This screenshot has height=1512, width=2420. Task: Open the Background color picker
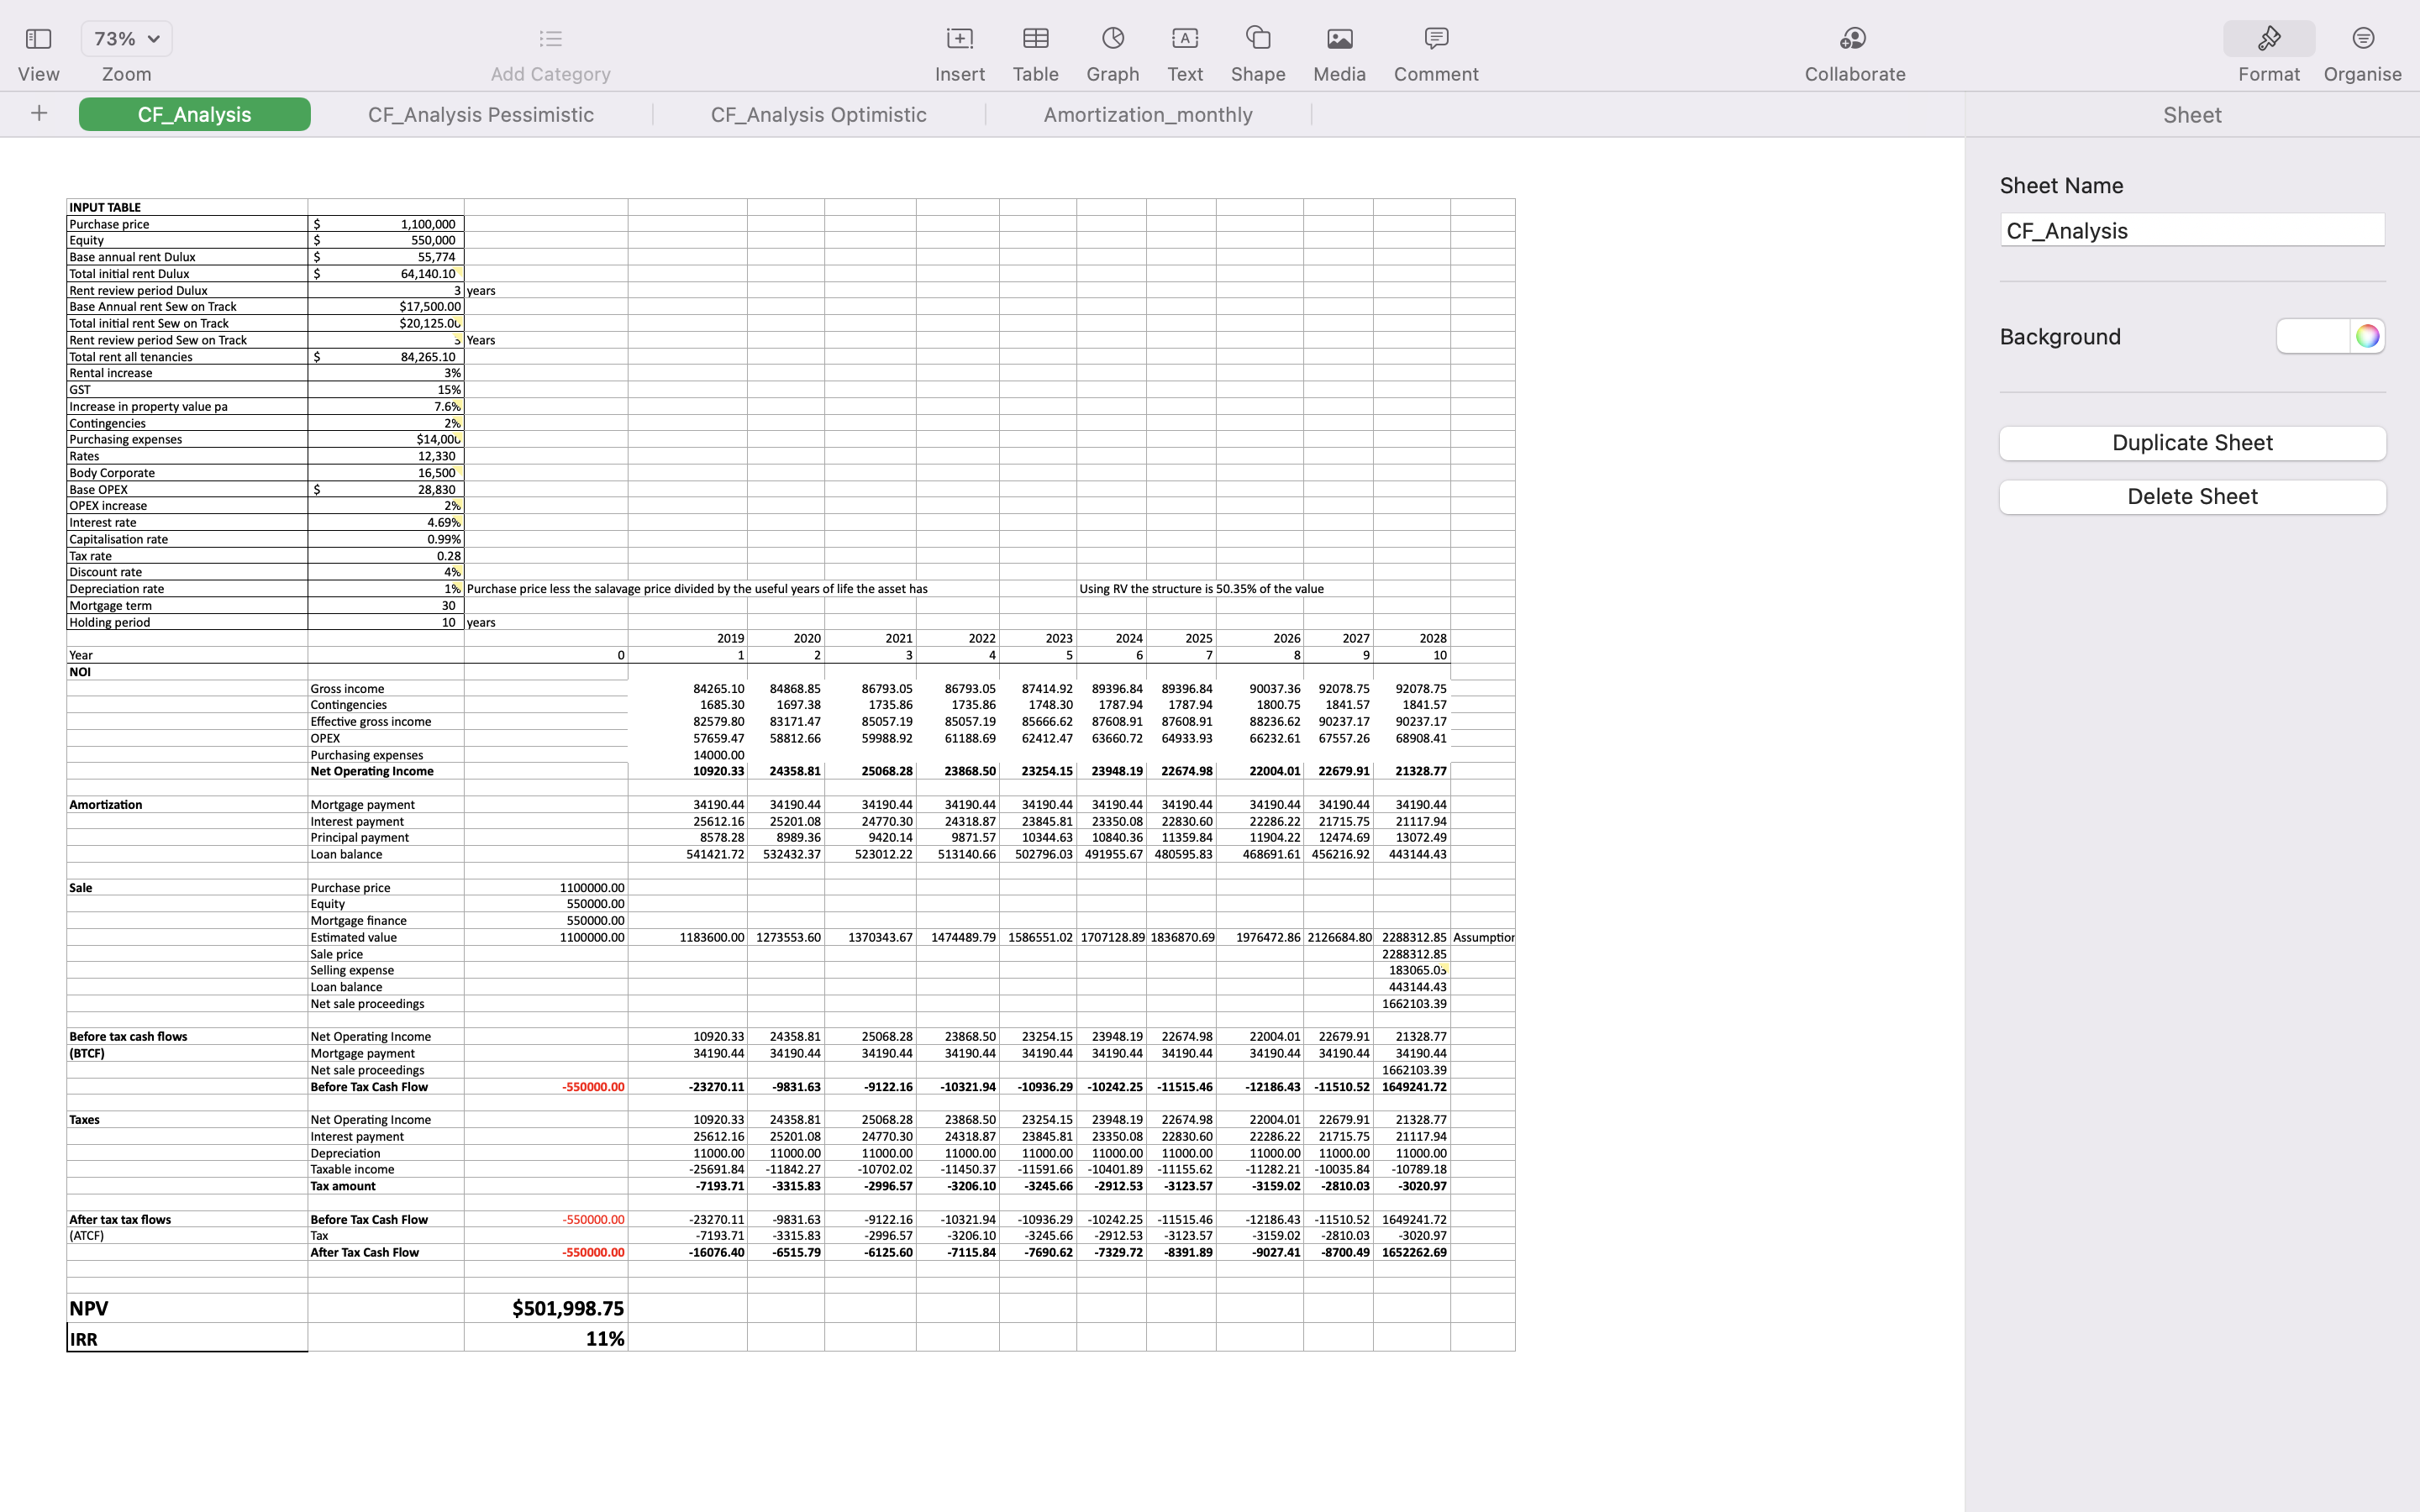pos(2368,336)
